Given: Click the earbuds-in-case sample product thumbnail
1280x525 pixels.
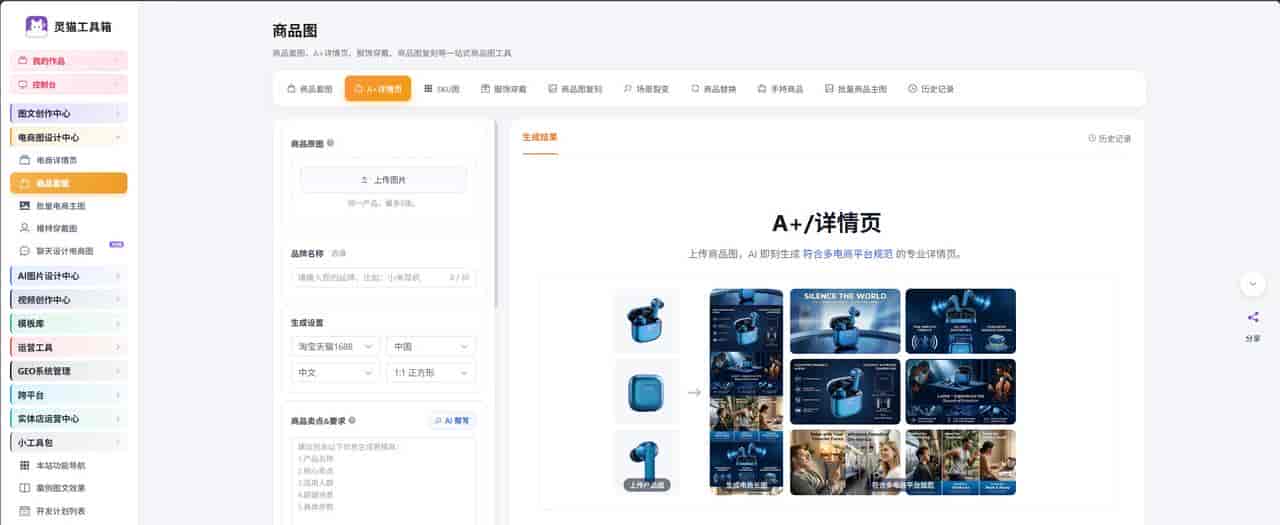Looking at the screenshot, I should (647, 321).
